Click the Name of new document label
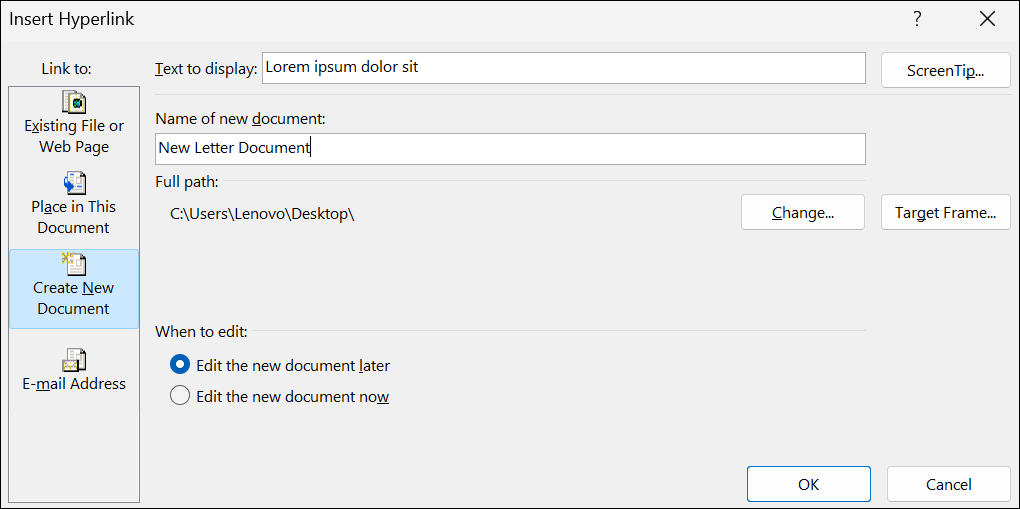Image resolution: width=1020 pixels, height=509 pixels. click(x=241, y=119)
